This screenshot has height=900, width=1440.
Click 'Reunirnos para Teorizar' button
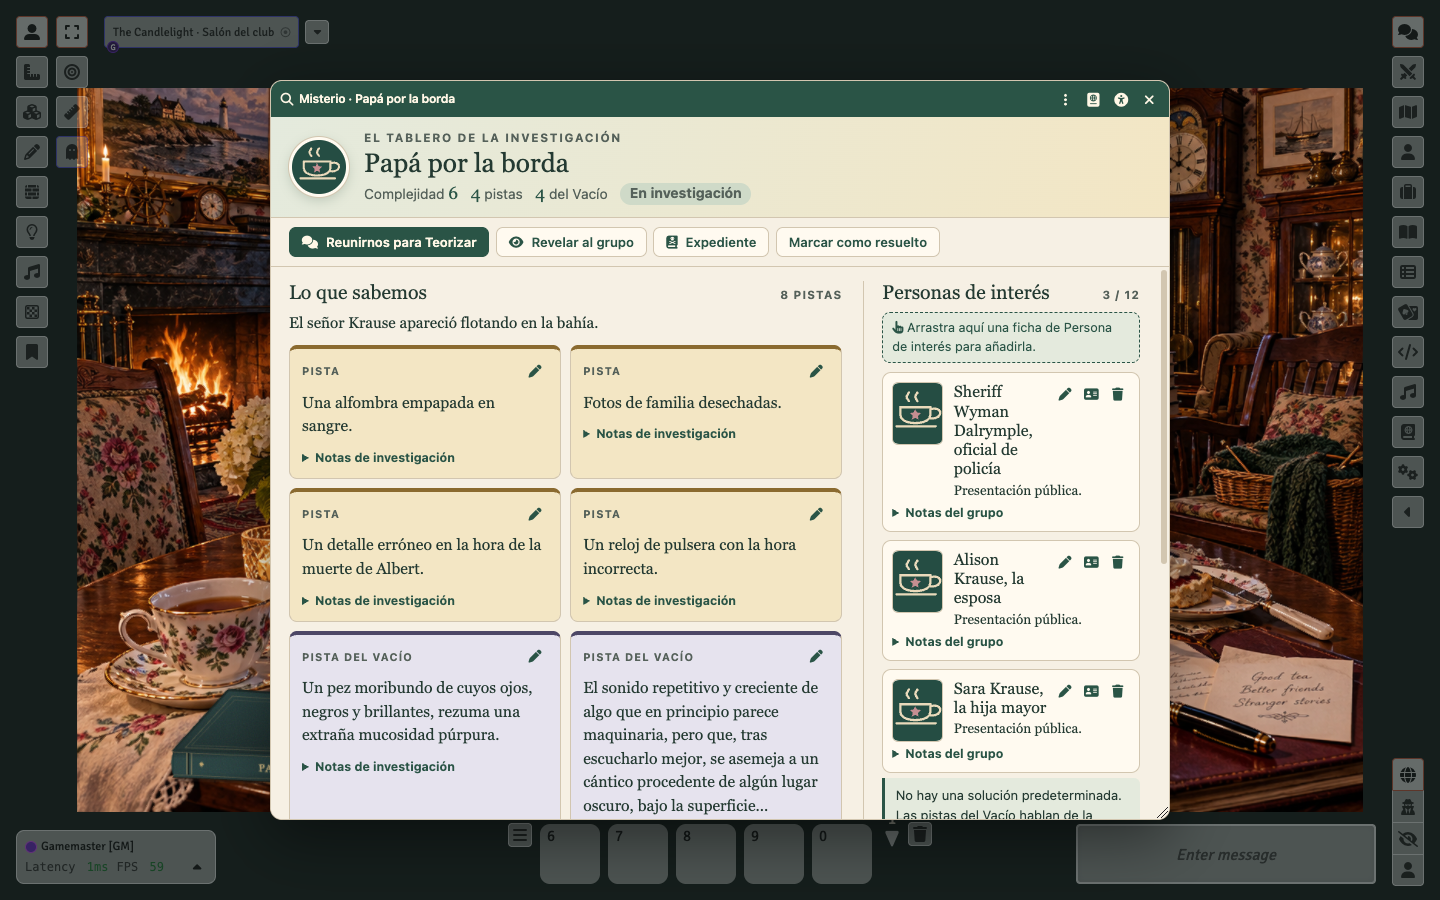pos(389,242)
